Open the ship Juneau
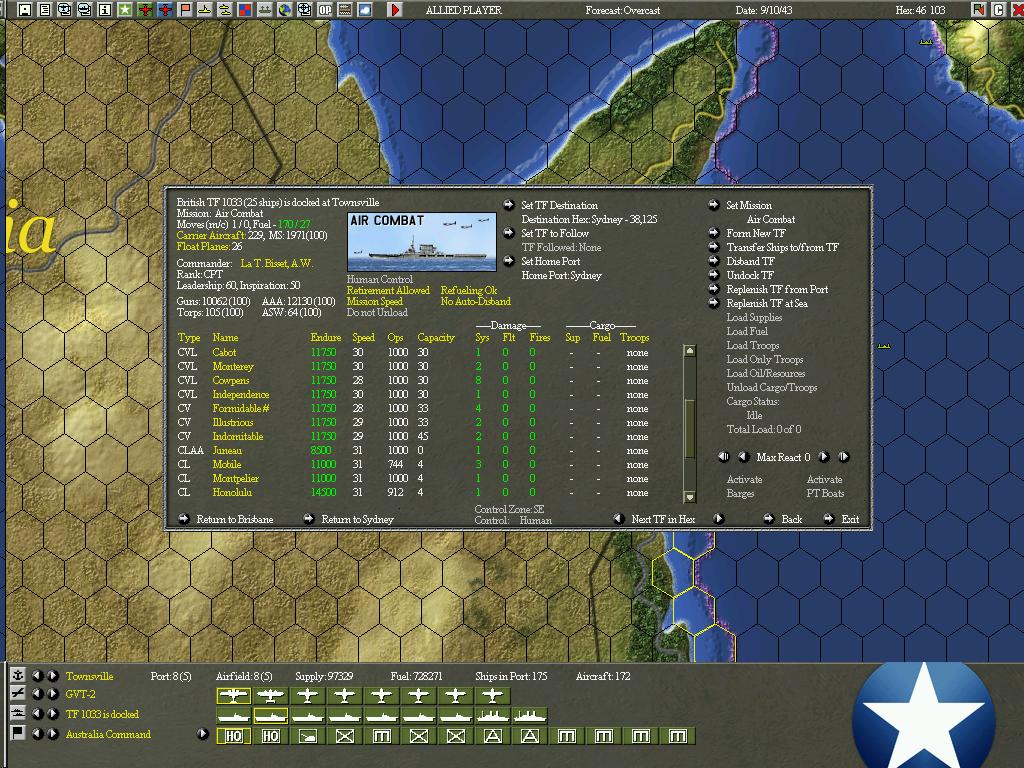Image resolution: width=1024 pixels, height=768 pixels. pyautogui.click(x=227, y=451)
